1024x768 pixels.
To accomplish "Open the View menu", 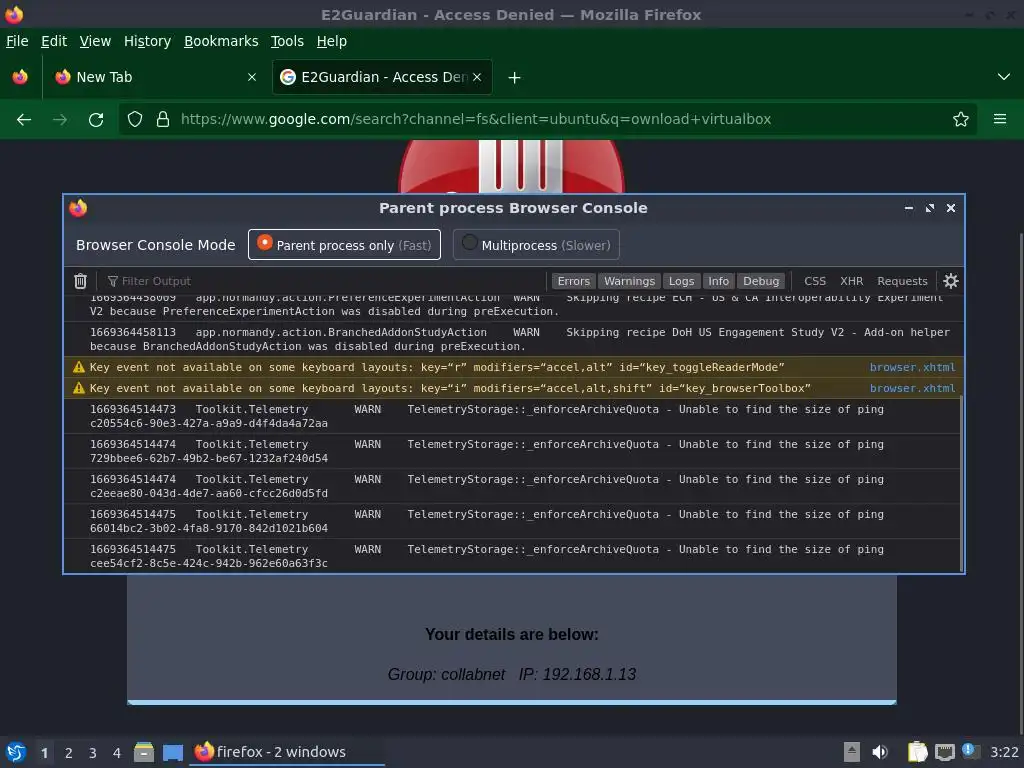I will 95,41.
